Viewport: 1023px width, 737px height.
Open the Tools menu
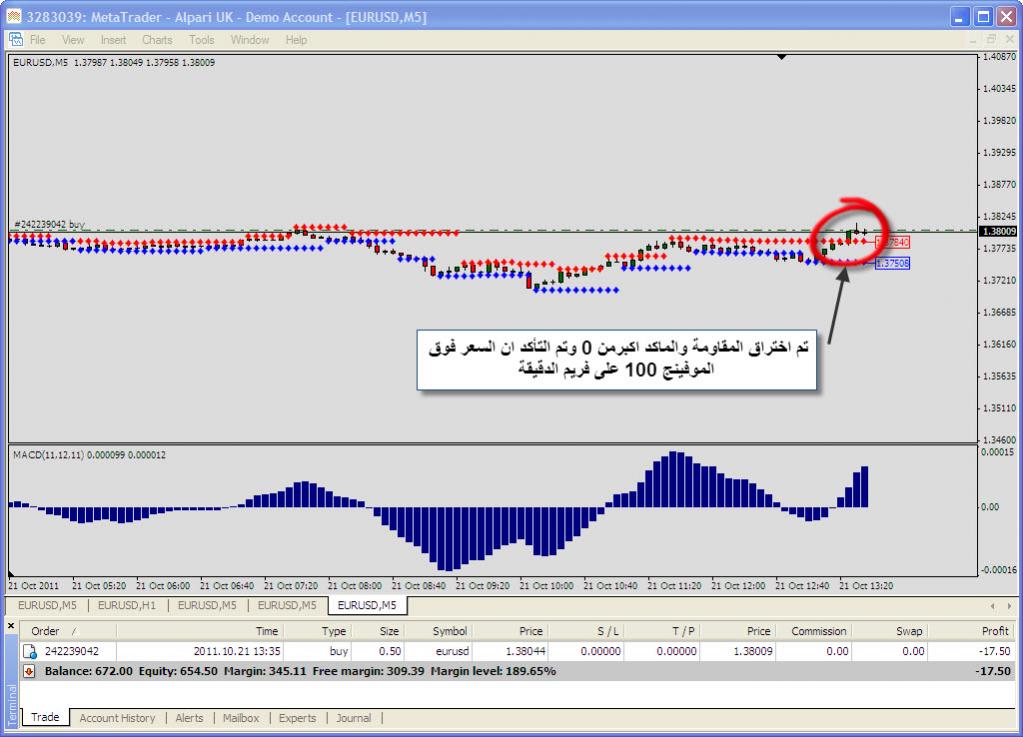(202, 40)
